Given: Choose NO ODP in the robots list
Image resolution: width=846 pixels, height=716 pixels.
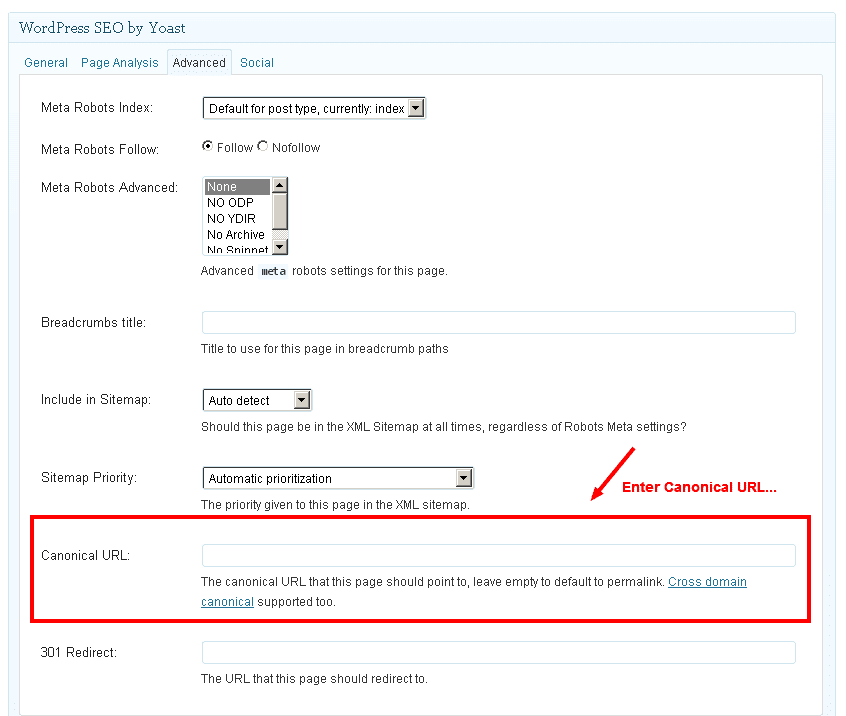Looking at the screenshot, I should 237,203.
